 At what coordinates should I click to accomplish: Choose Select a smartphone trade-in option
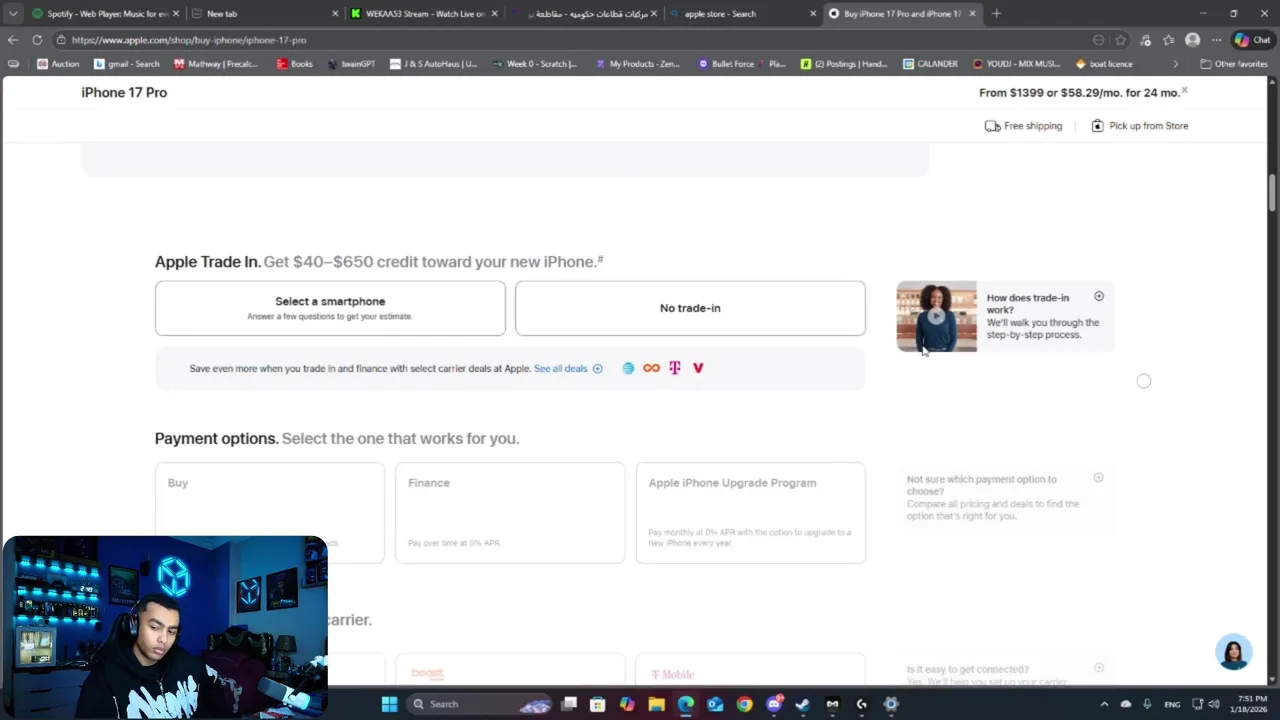pyautogui.click(x=330, y=308)
